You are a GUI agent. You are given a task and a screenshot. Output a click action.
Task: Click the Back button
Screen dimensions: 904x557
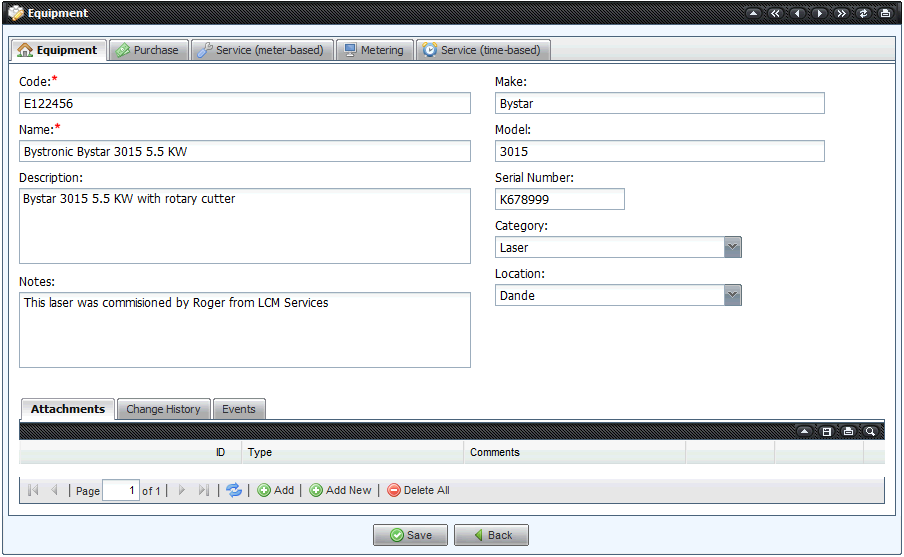coord(491,535)
